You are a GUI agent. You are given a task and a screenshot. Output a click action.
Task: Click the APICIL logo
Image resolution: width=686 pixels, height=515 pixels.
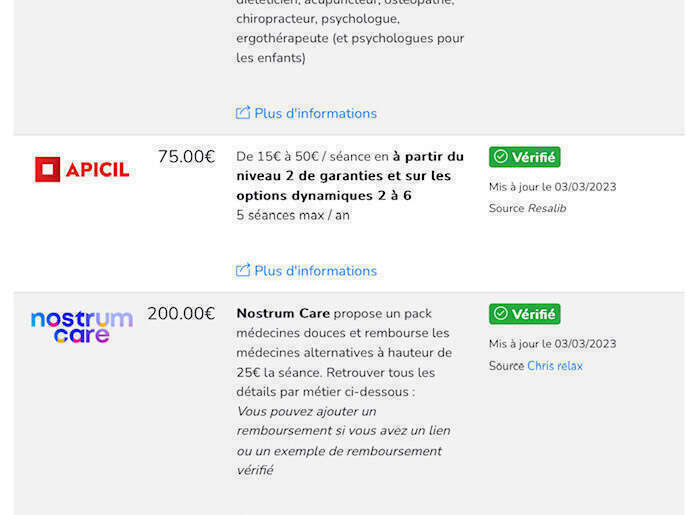point(82,169)
